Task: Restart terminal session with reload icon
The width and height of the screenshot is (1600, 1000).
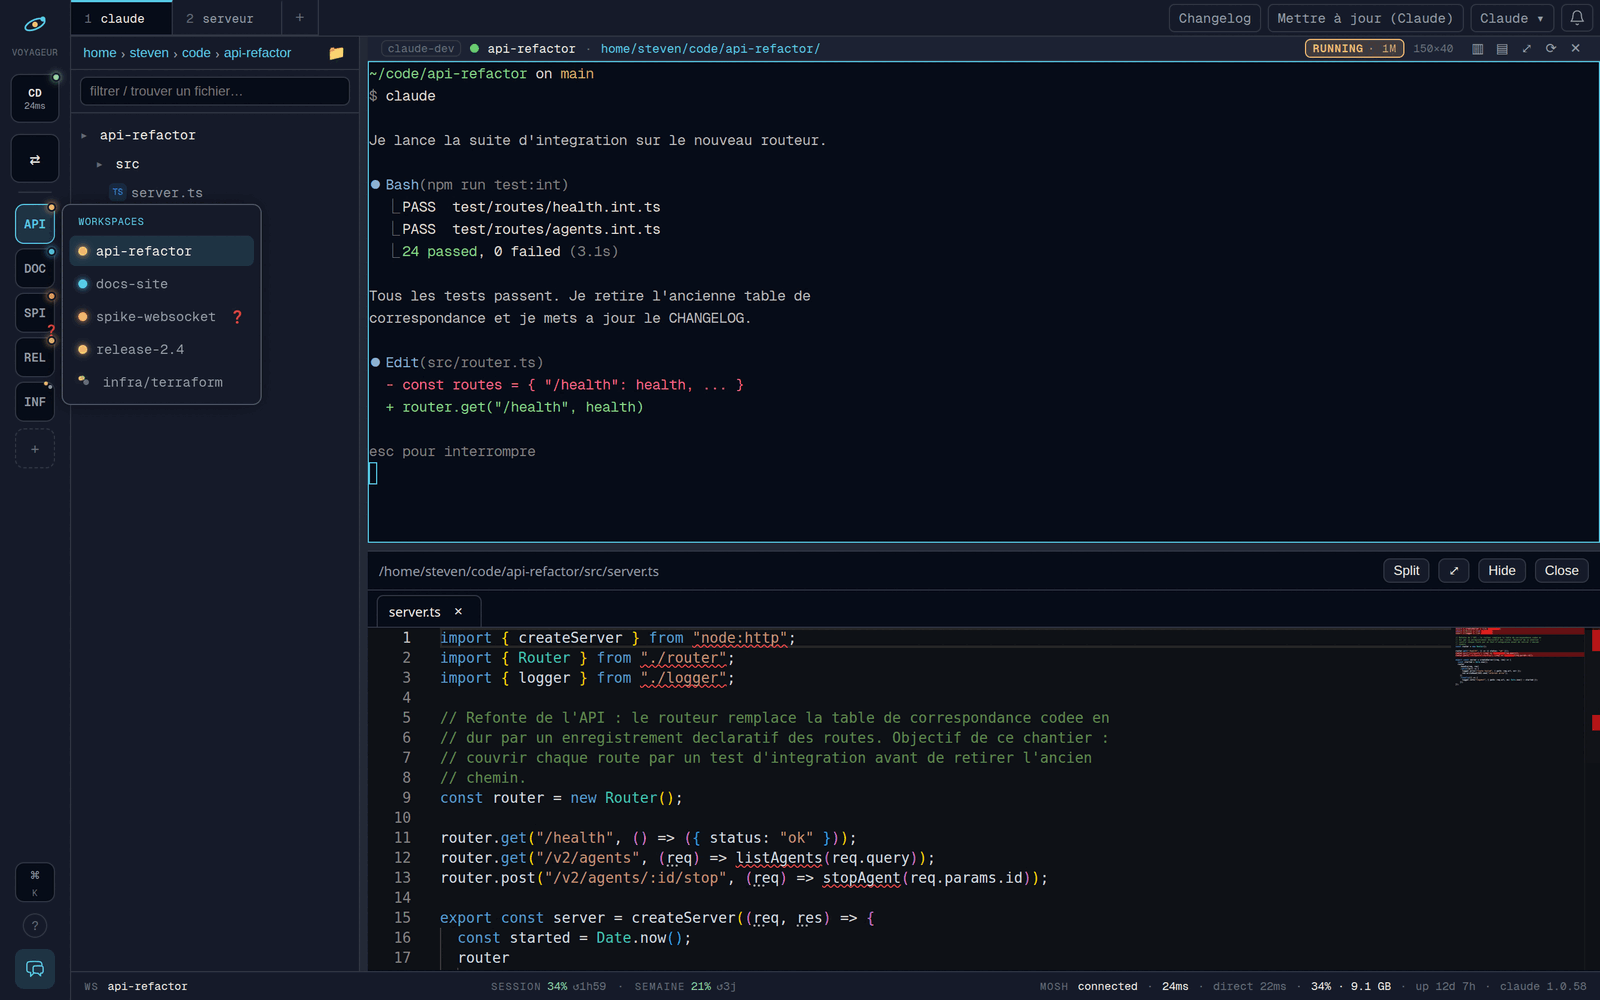Action: pos(1551,48)
